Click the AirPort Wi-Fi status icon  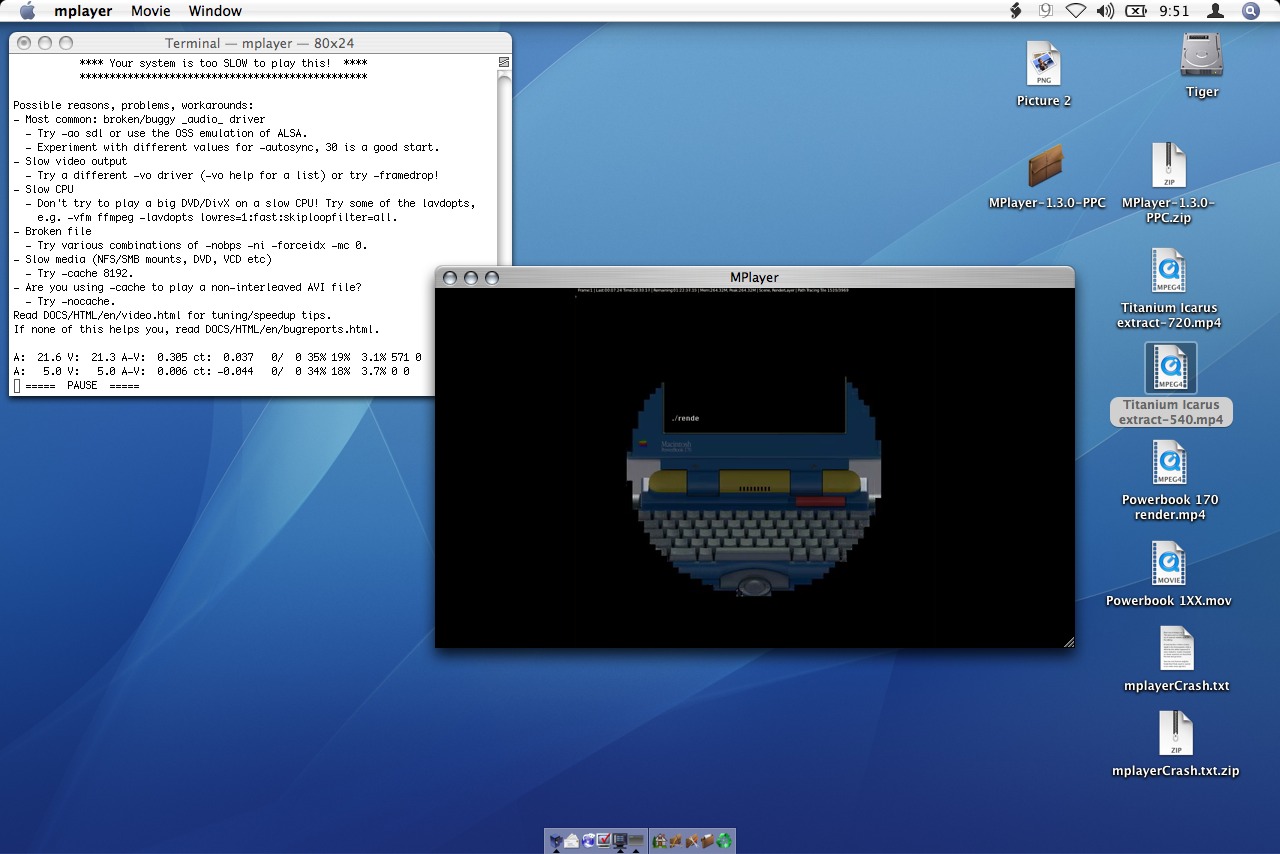(x=1075, y=11)
